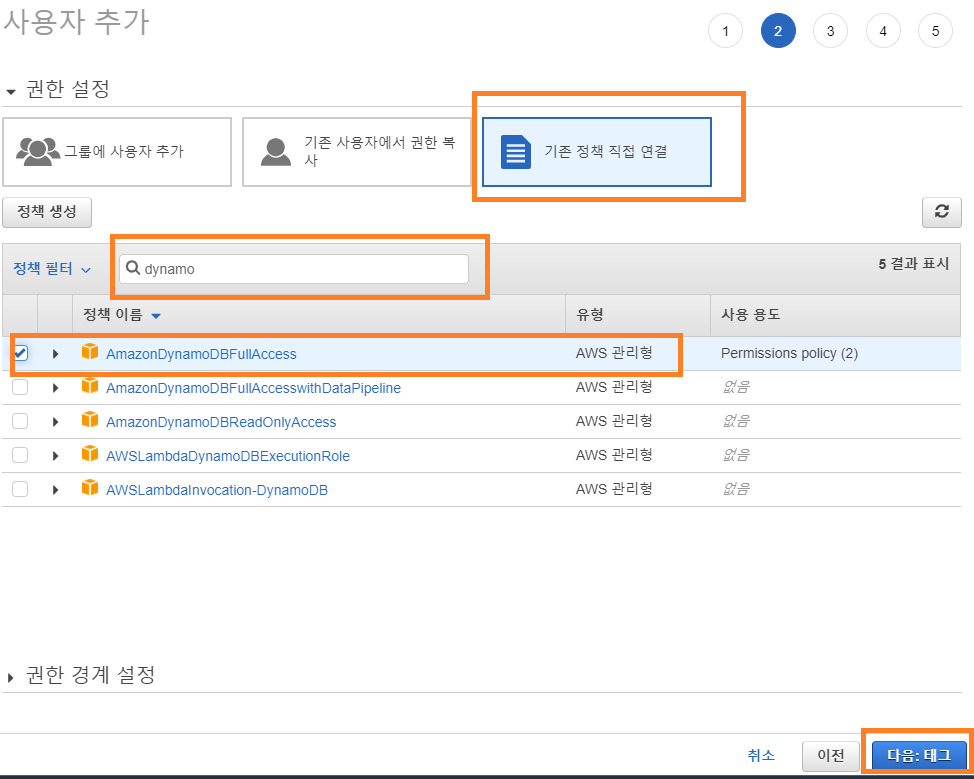Click the orange box icon beside AmazonDynamoDBReadOnlyAccess
The image size is (974, 779).
[x=90, y=421]
